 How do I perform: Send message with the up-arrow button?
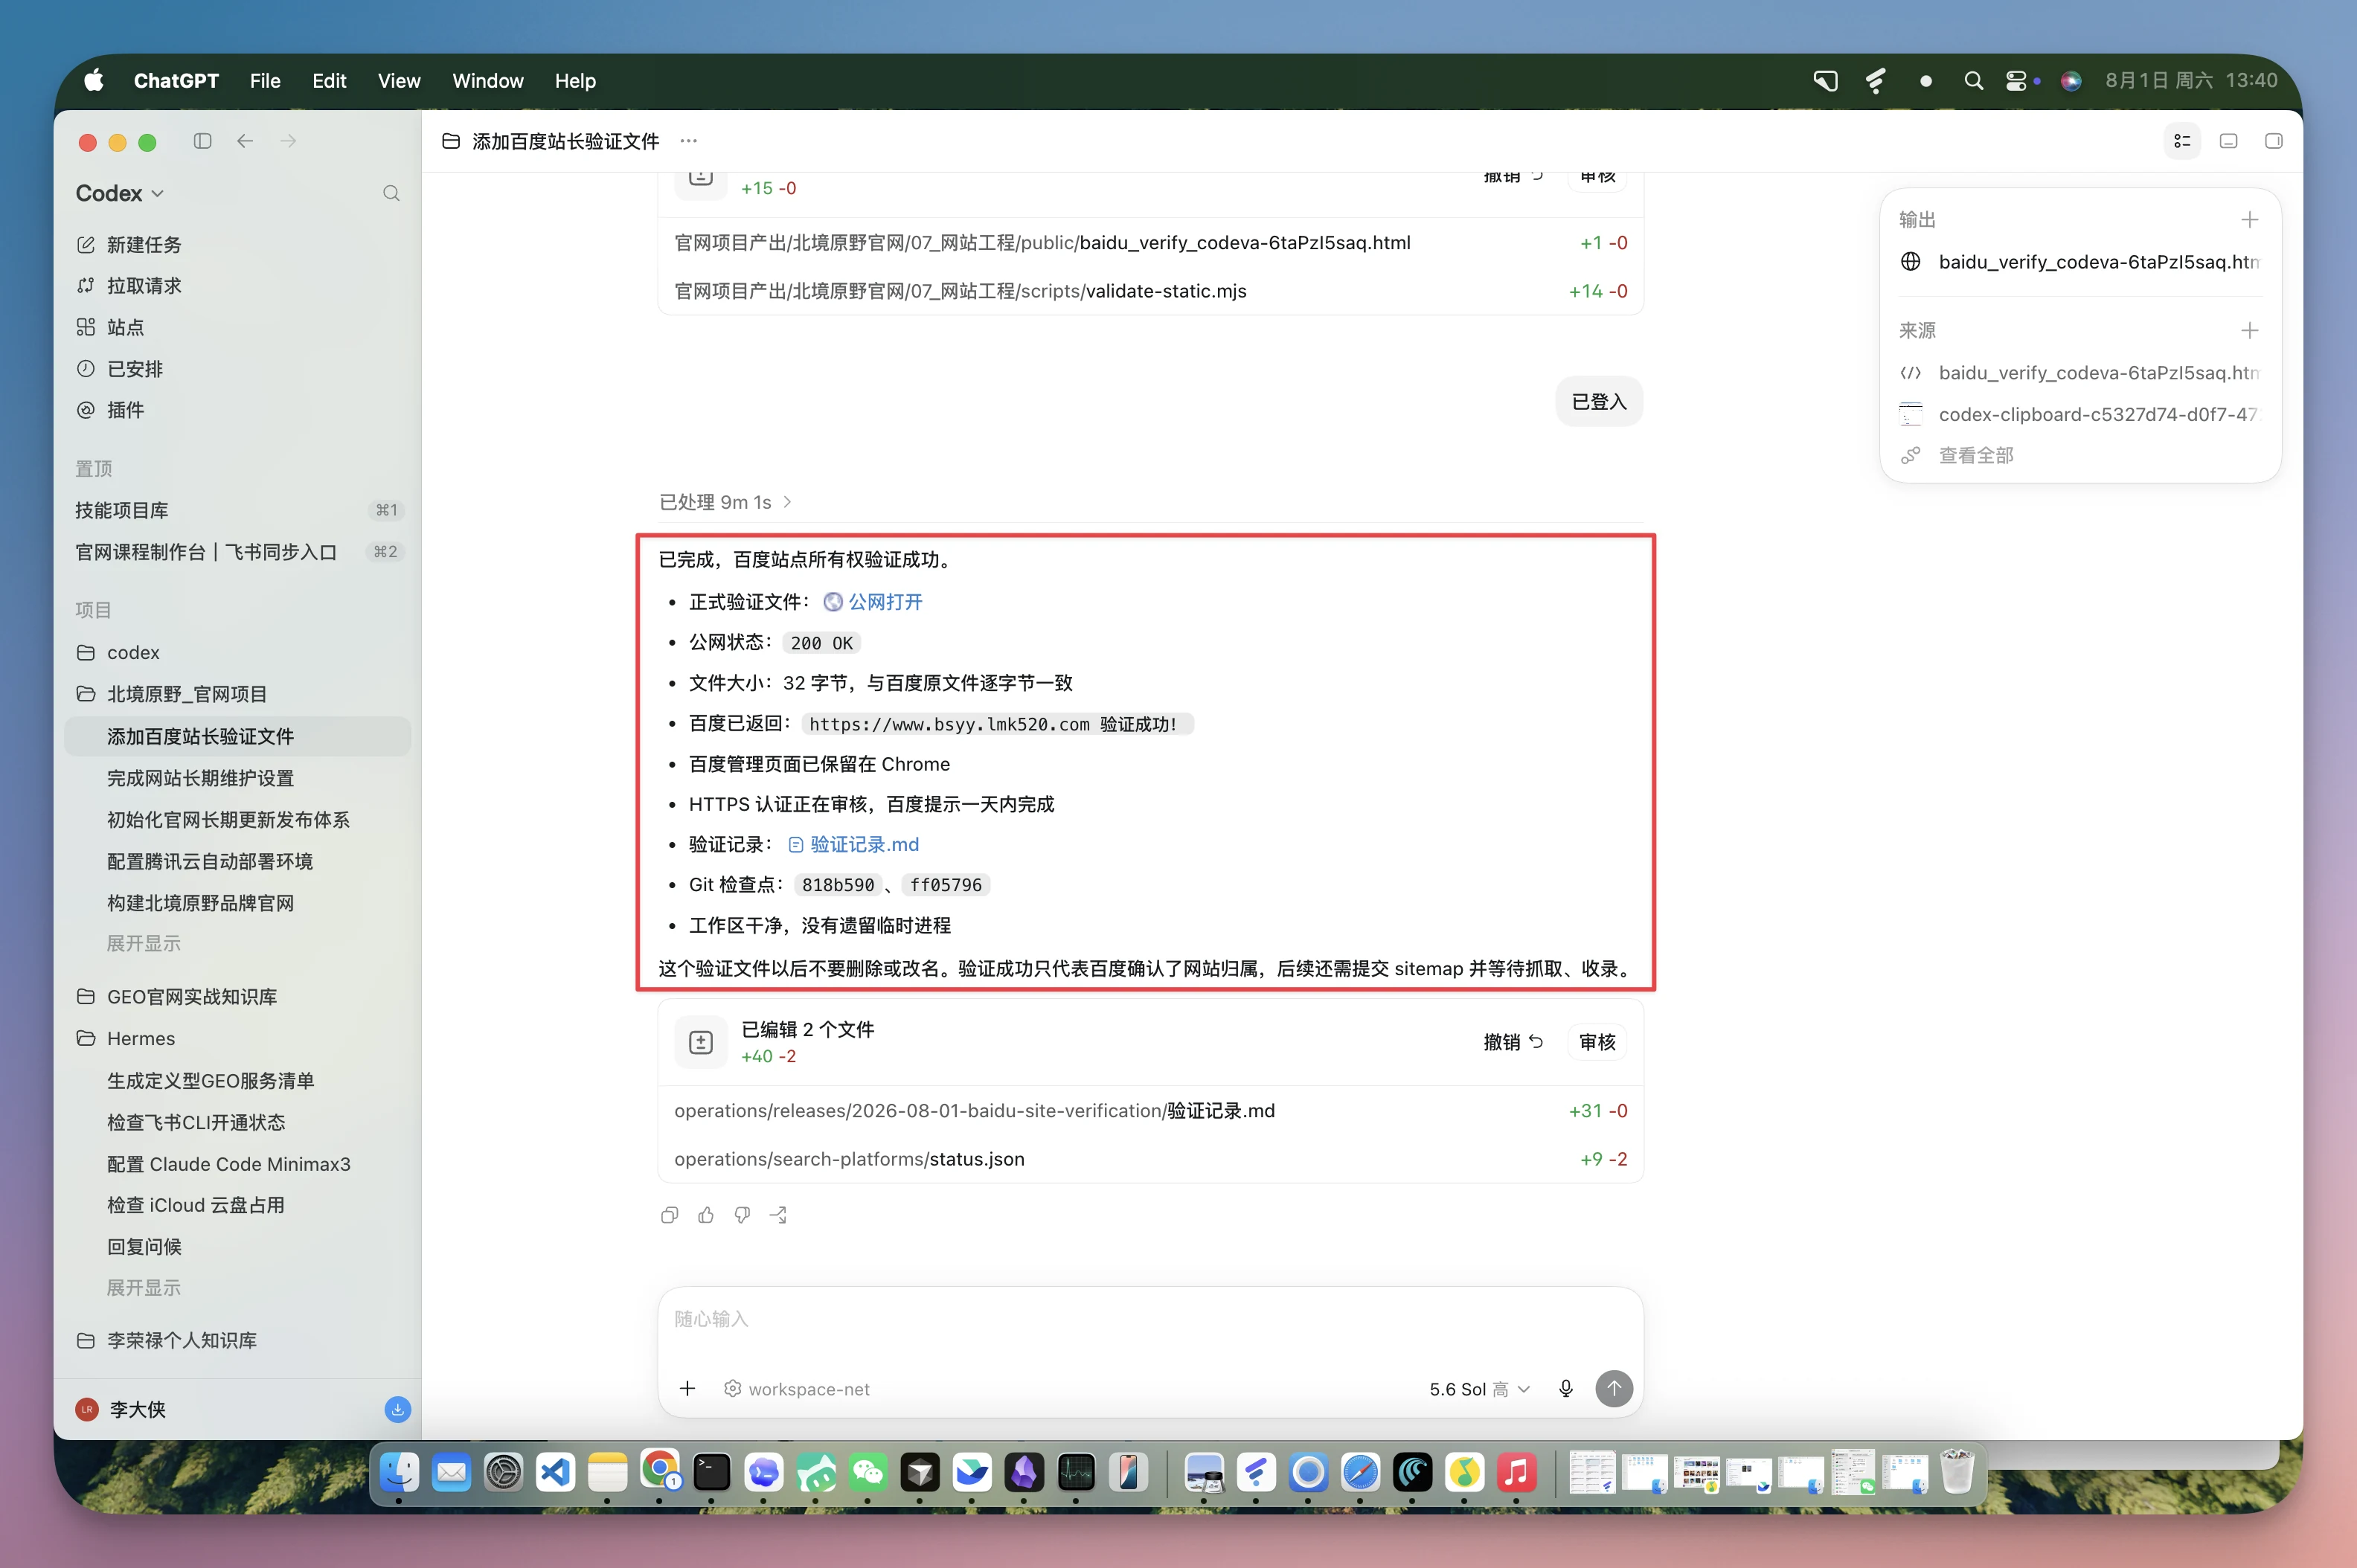click(x=1613, y=1388)
